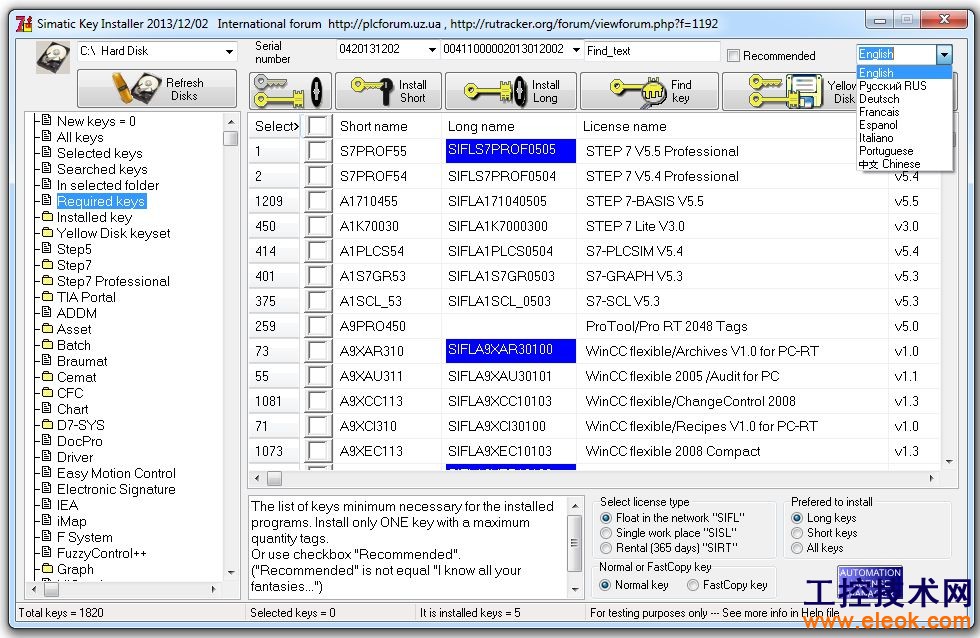Viewport: 980px width, 638px height.
Task: Select Selected keys in the tree
Action: pyautogui.click(x=99, y=153)
